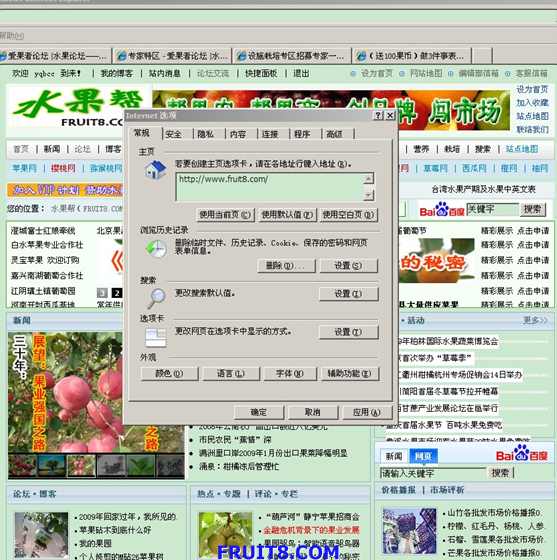Click the 市场评析 tab heading

[x=447, y=490]
